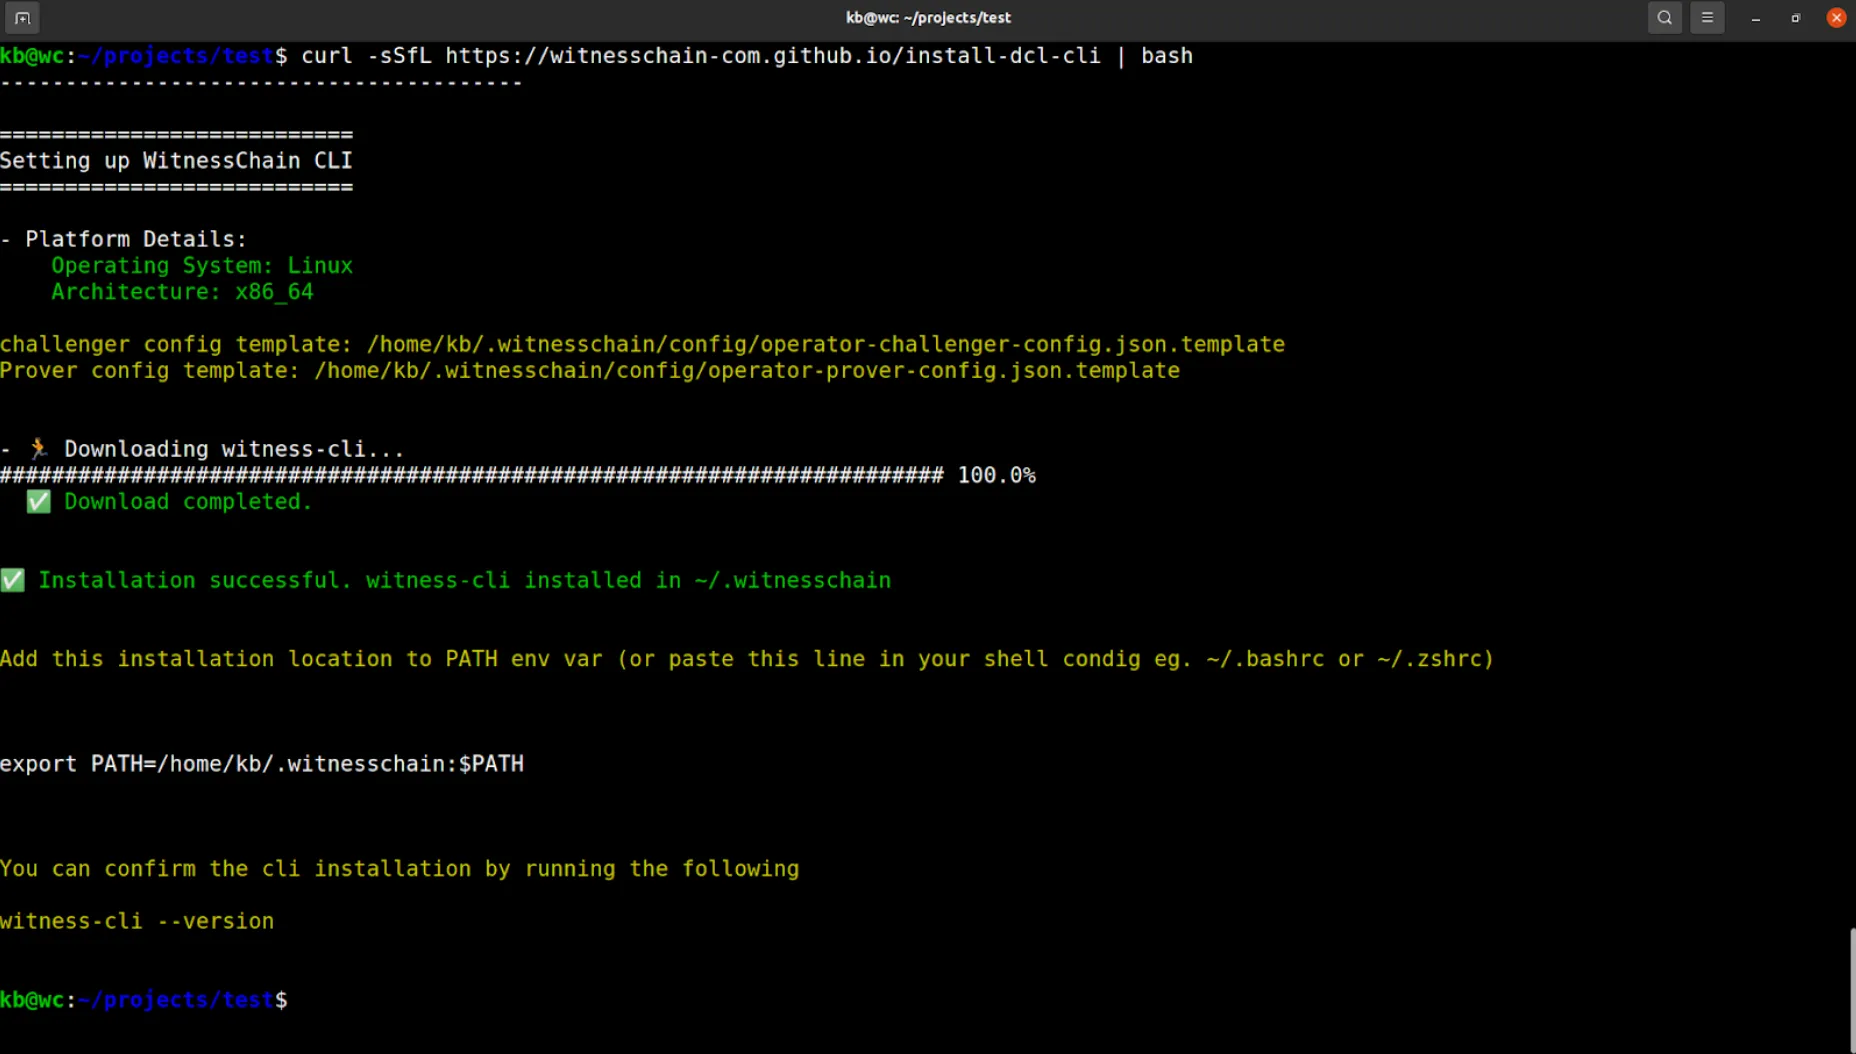Open the hamburger menu in the title bar

click(1707, 18)
